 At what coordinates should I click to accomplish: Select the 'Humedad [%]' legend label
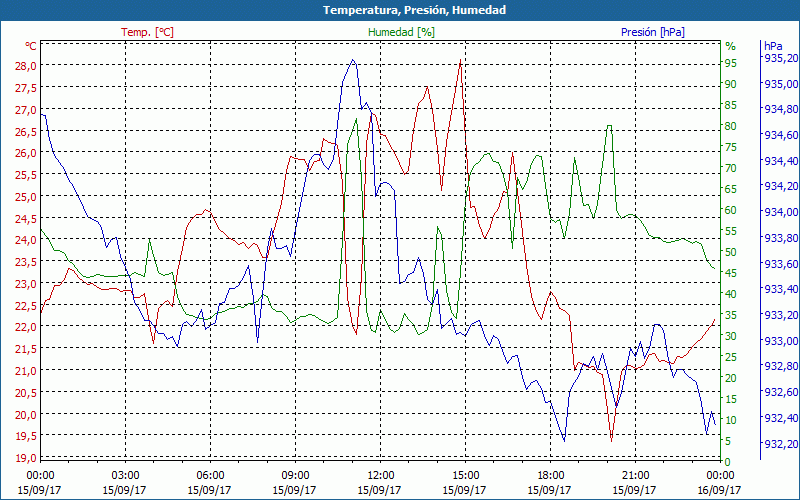402,32
